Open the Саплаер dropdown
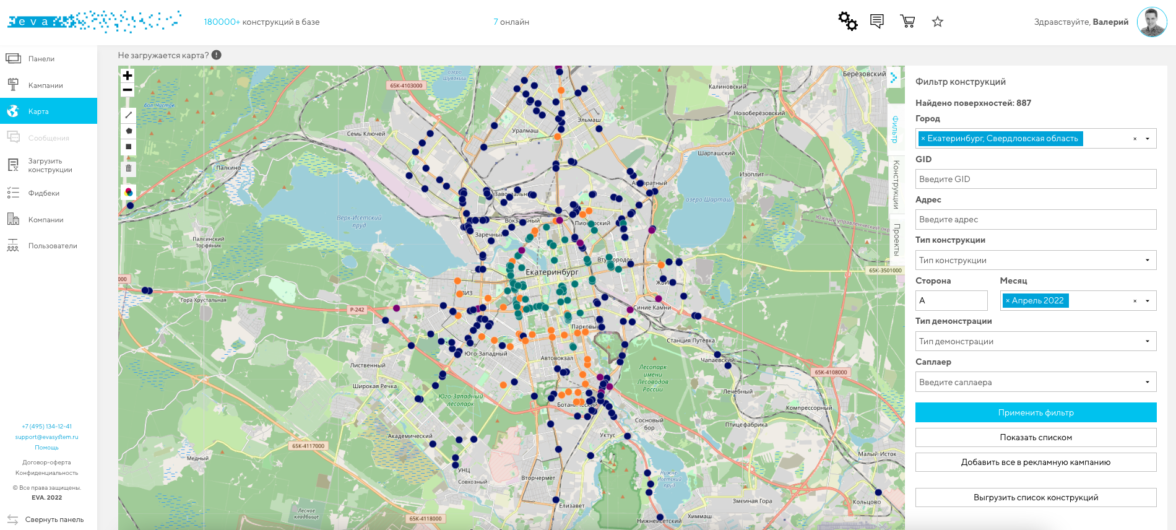 [1035, 382]
